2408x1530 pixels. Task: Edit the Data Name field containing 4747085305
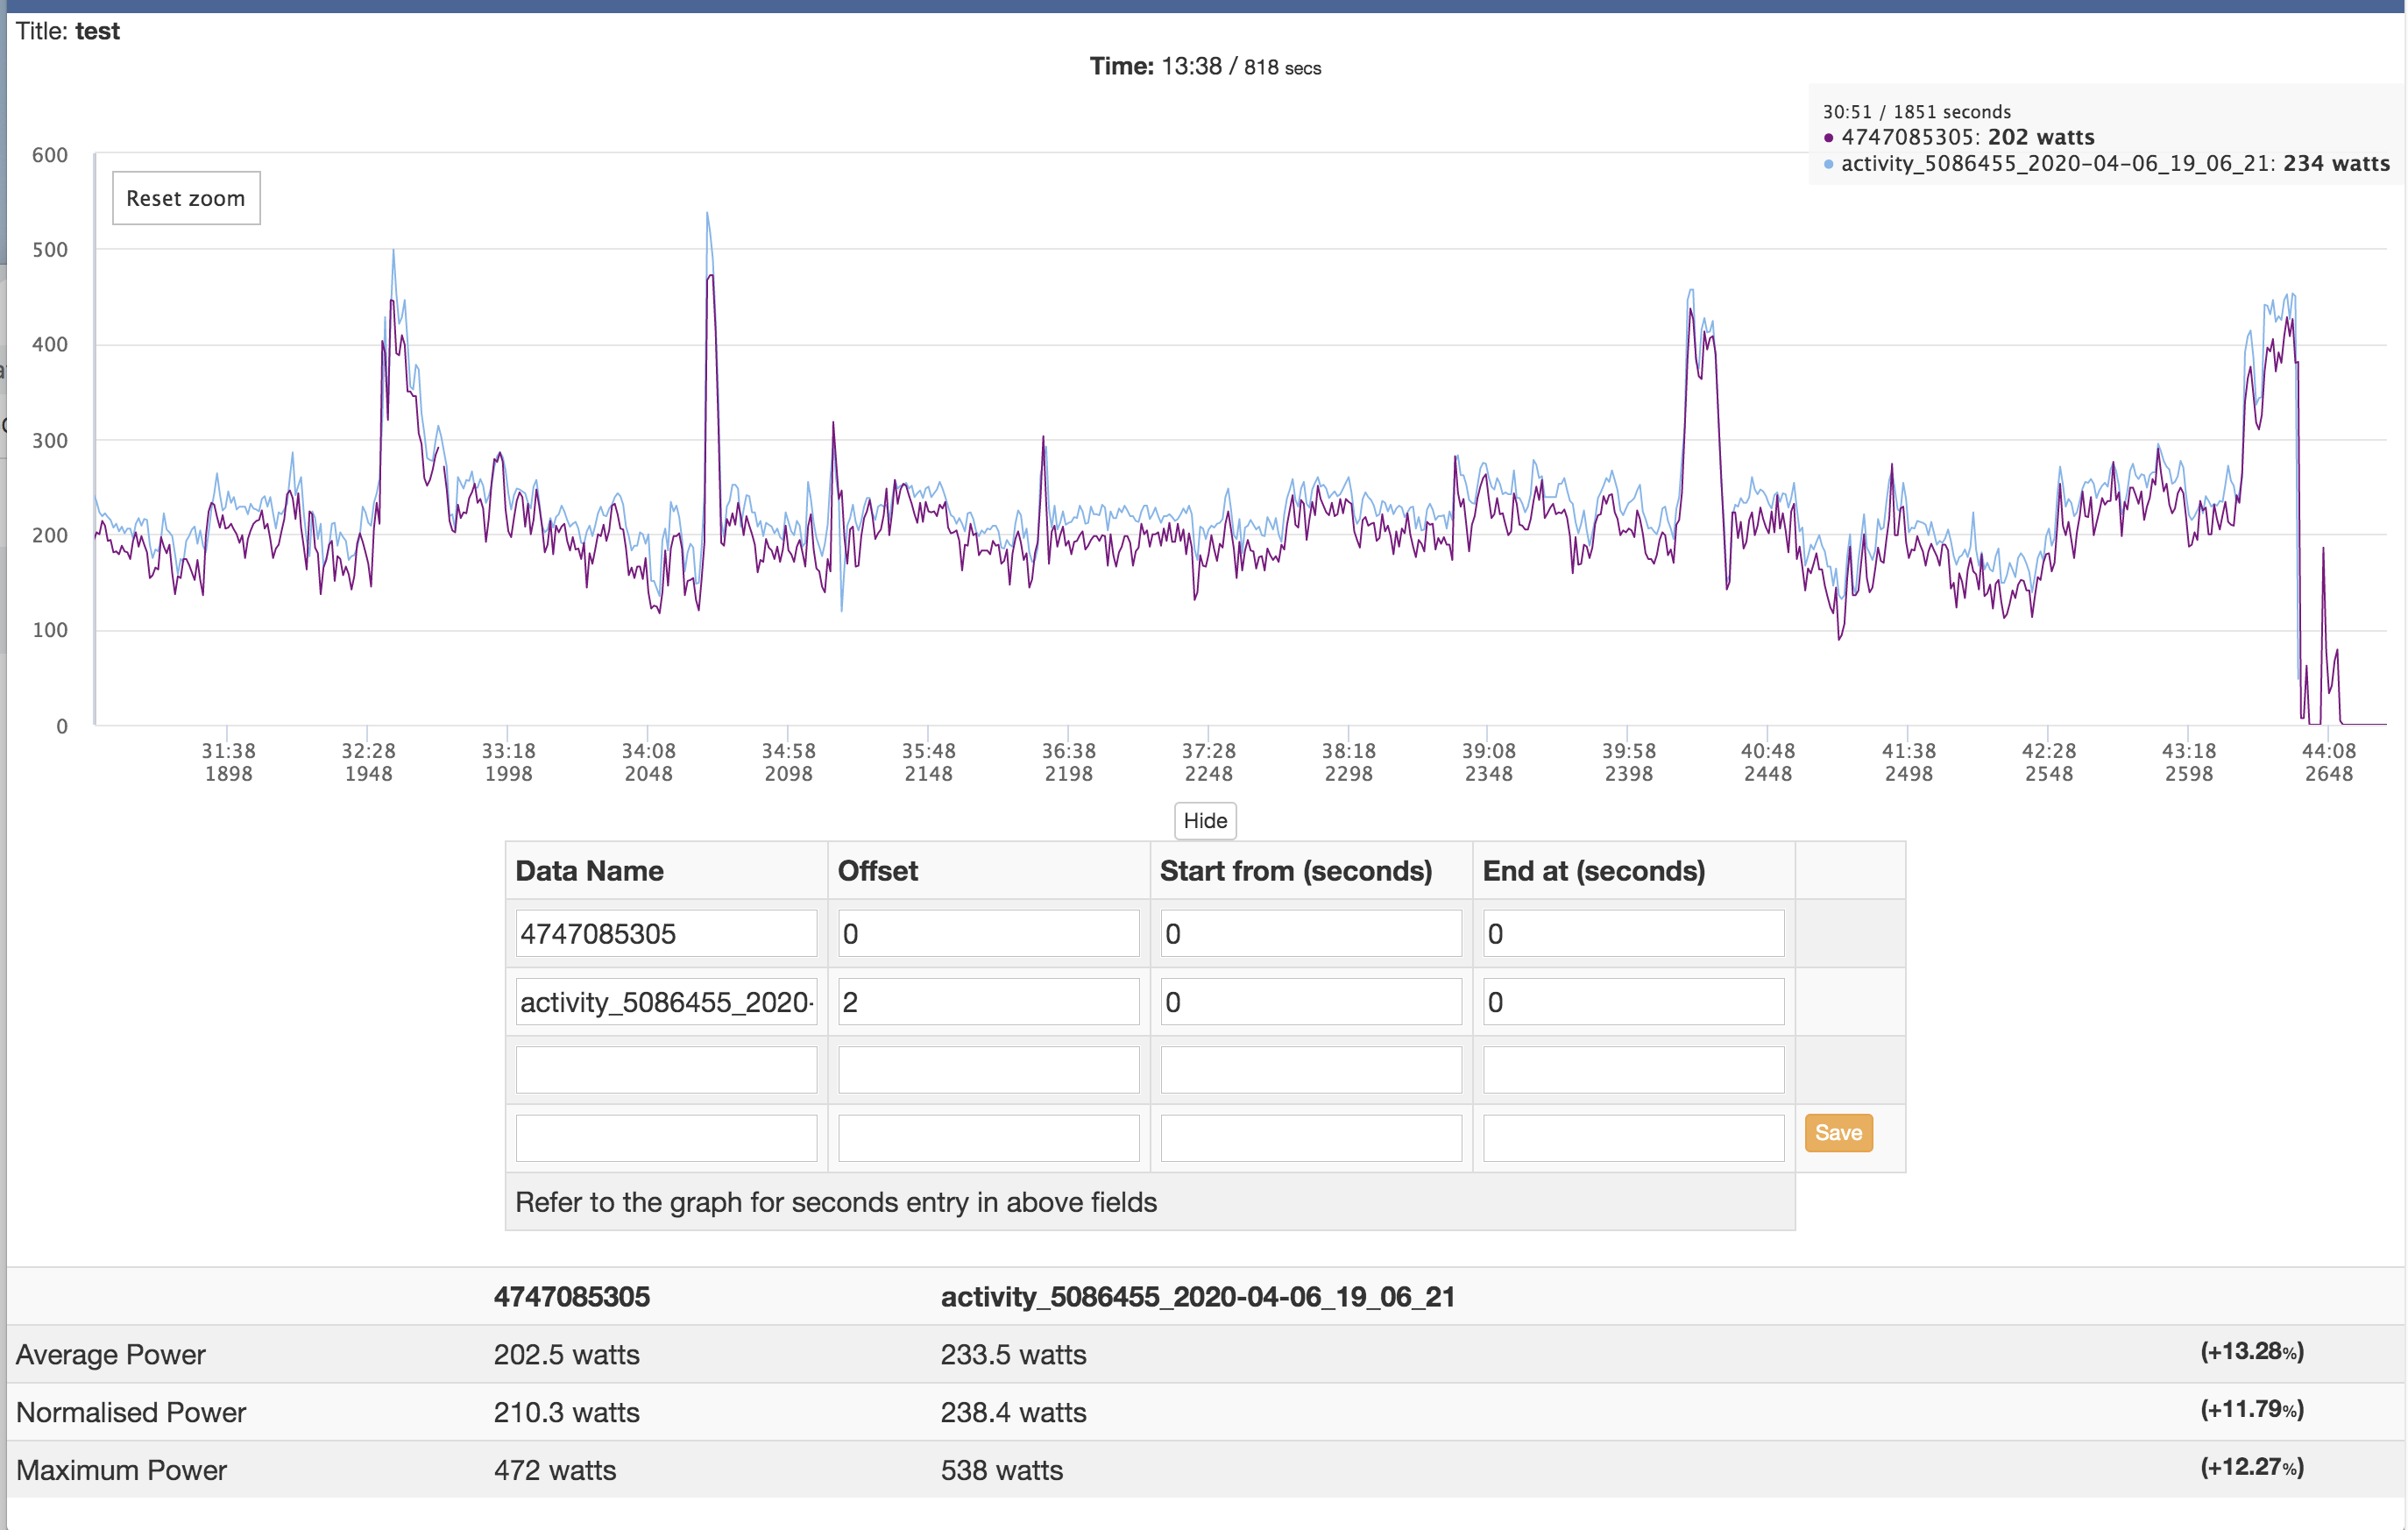(666, 933)
